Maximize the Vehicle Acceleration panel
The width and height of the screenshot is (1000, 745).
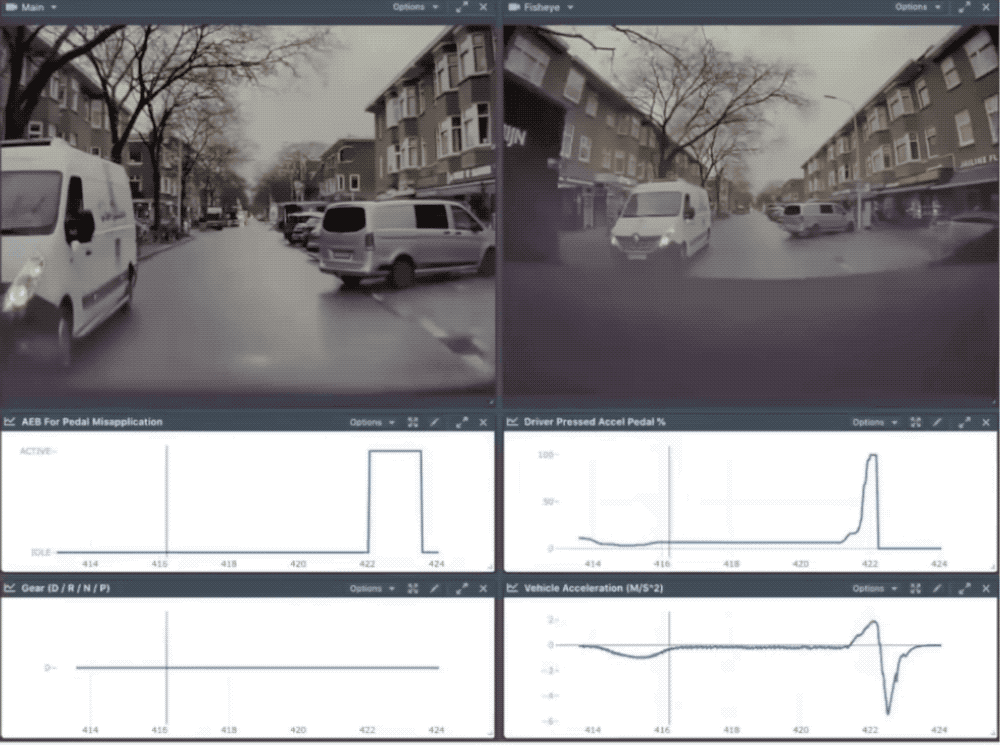pos(962,589)
